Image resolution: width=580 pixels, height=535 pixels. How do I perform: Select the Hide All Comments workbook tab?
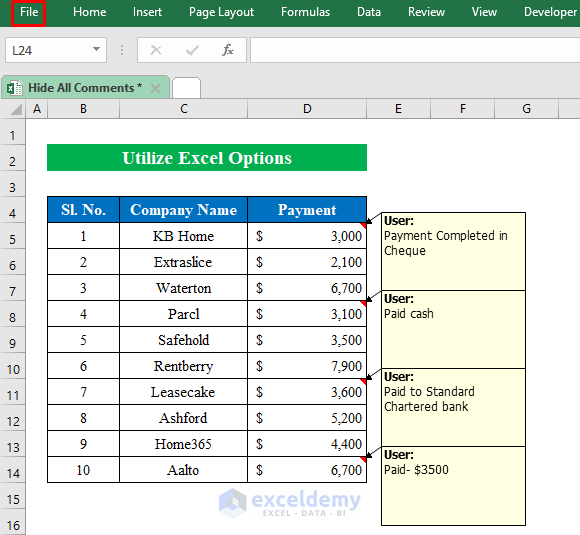click(x=85, y=88)
